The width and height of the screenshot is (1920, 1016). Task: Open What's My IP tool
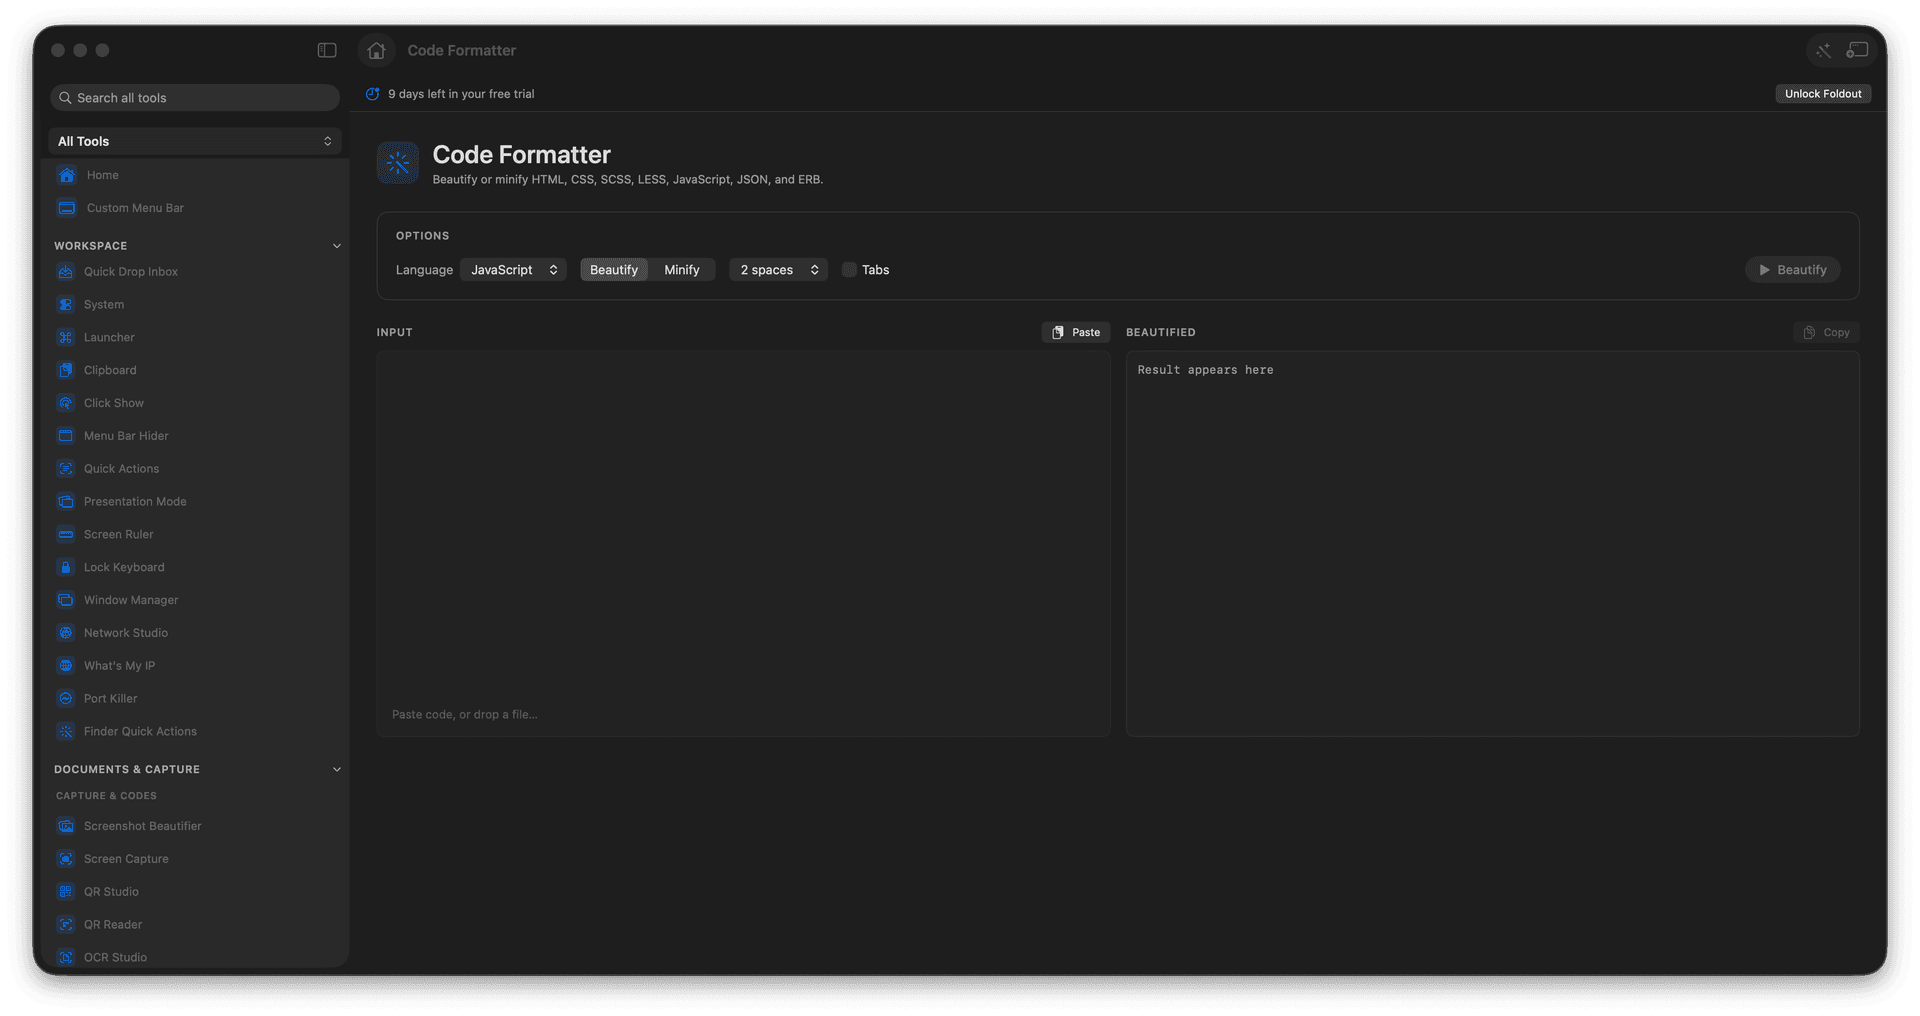pyautogui.click(x=195, y=666)
